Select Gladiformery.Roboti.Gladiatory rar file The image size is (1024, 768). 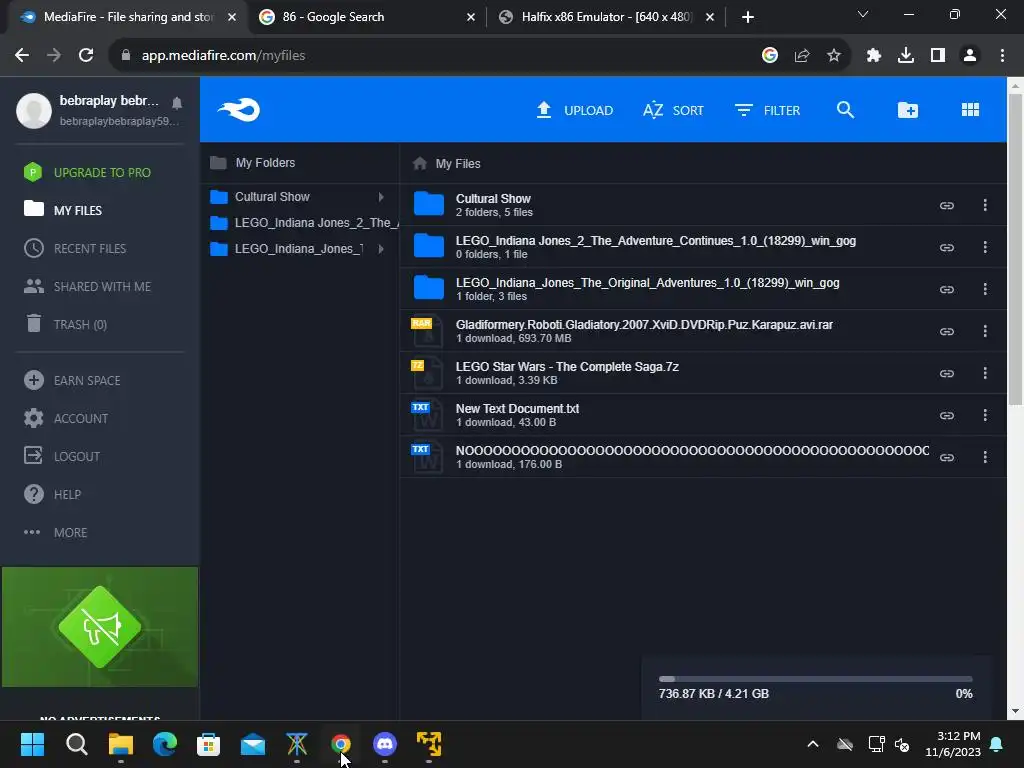[703, 331]
